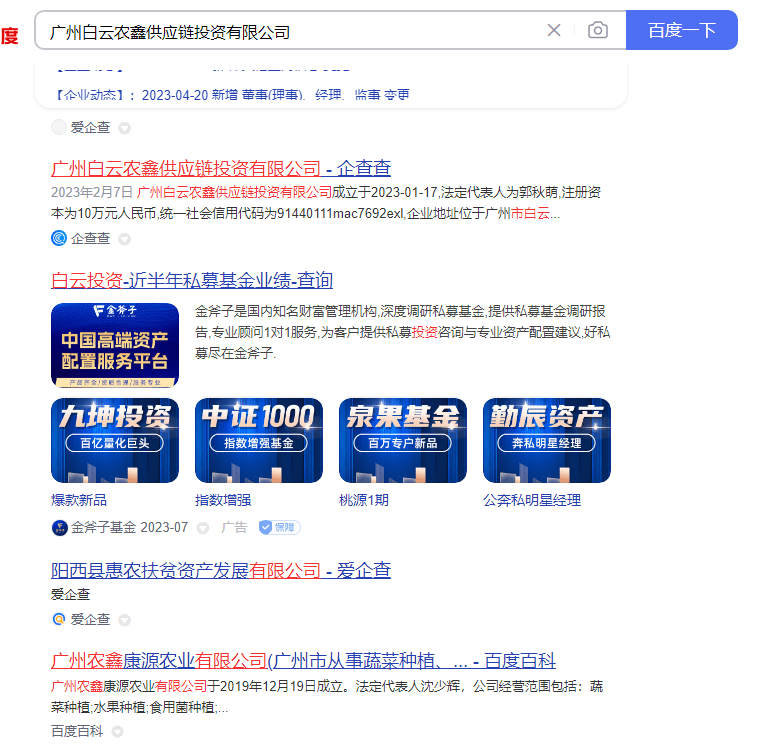Open 企业动态 2023-04-20 新增 link

[x=232, y=94]
